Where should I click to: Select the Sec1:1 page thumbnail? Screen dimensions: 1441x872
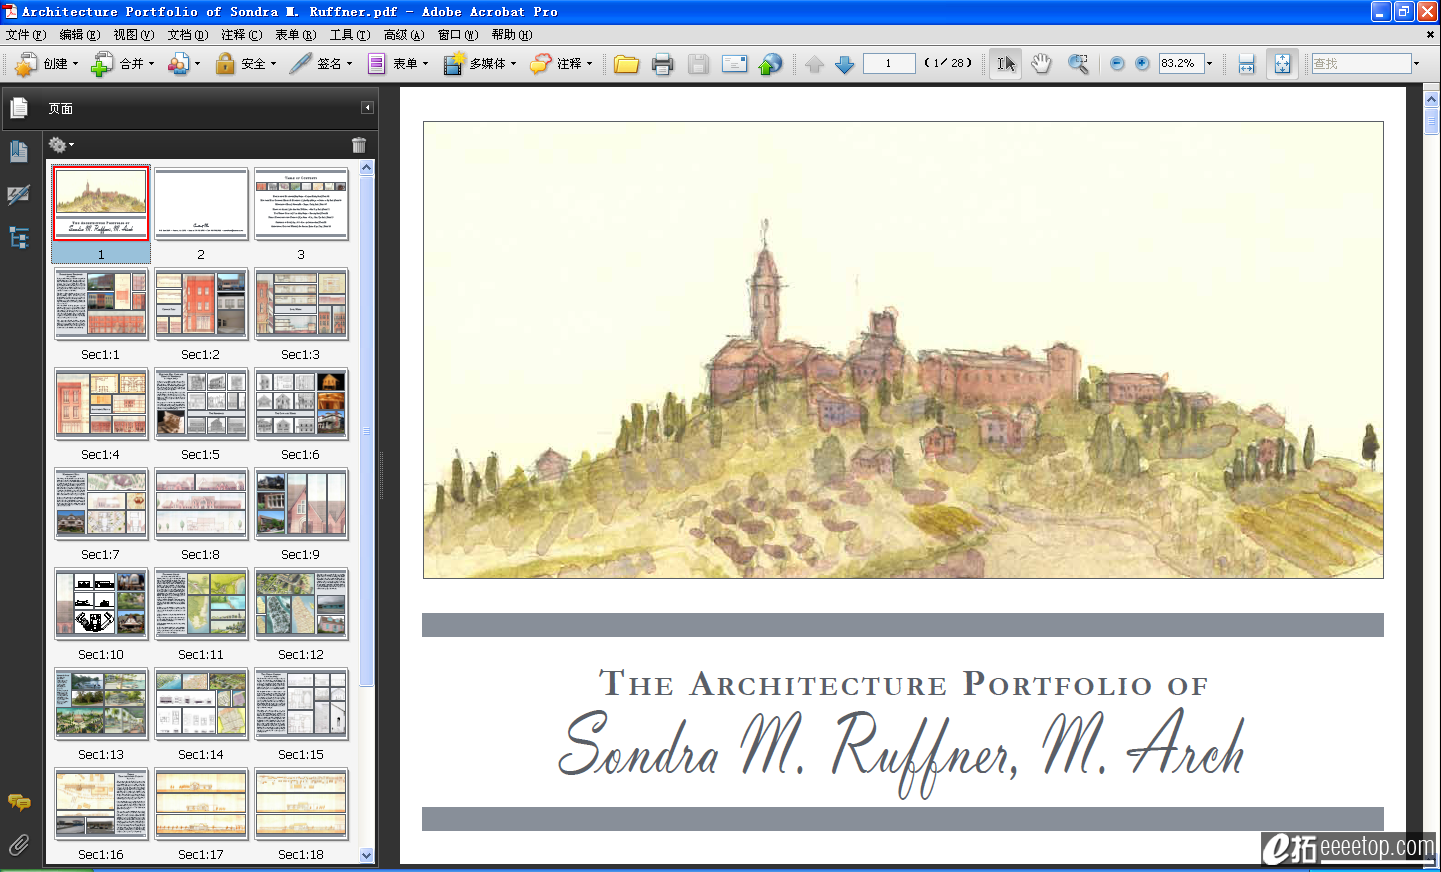point(101,304)
